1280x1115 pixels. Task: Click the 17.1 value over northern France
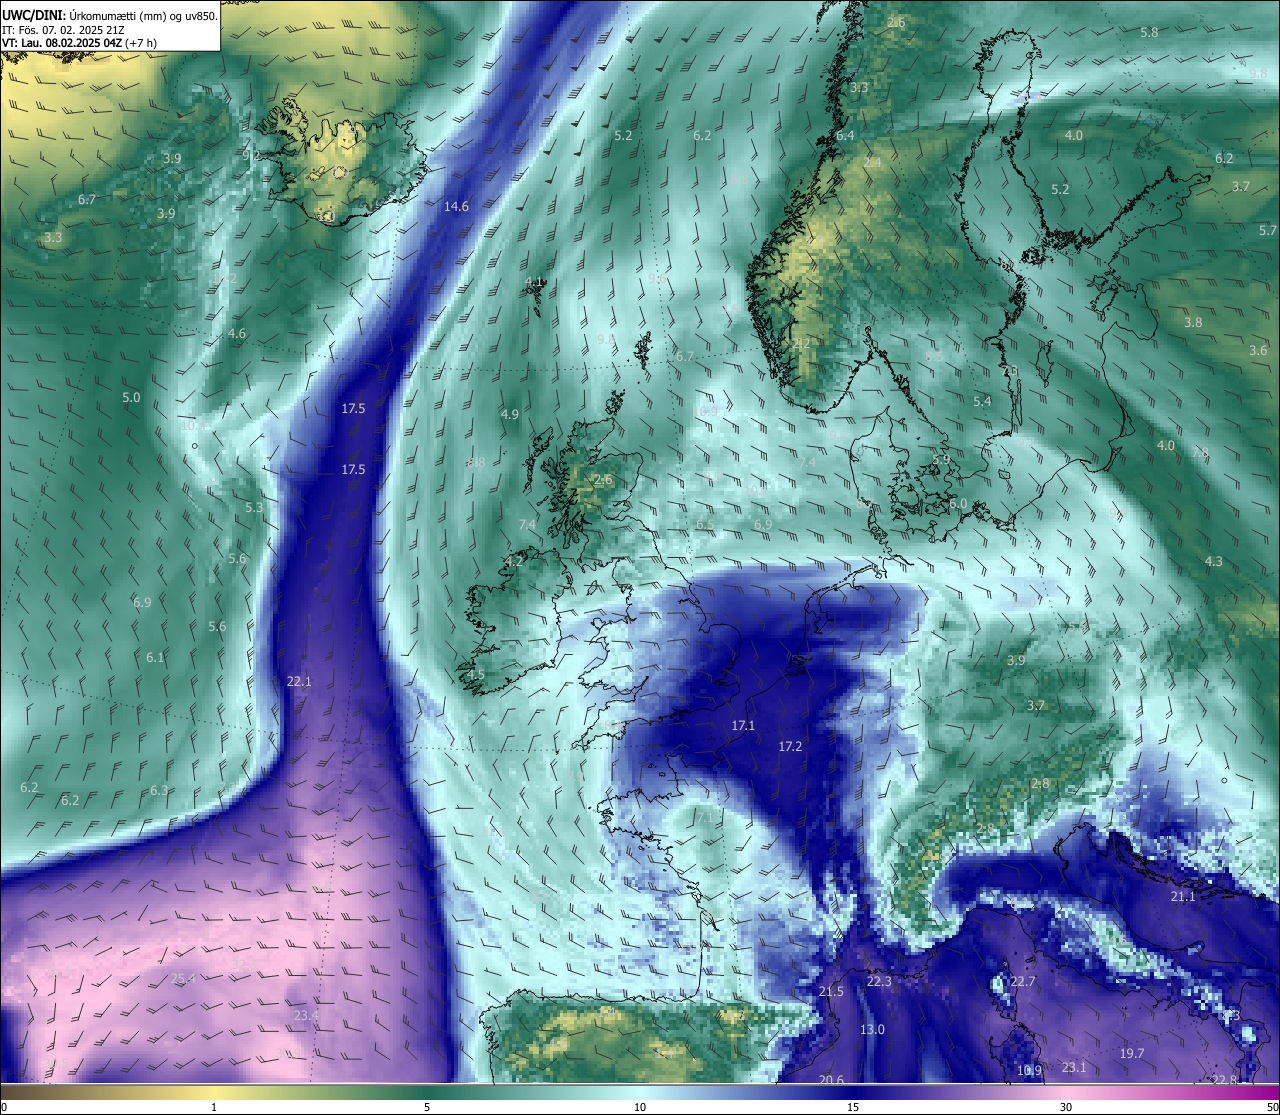743,726
